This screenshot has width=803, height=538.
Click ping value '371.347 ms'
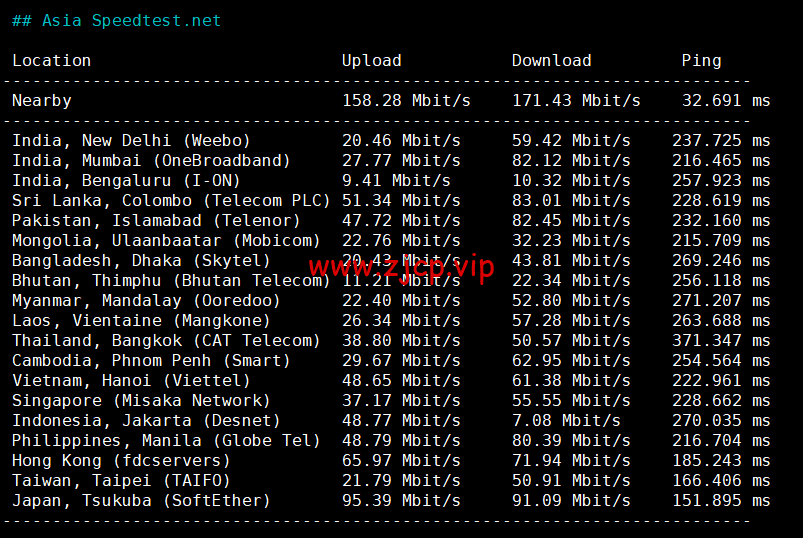(721, 340)
